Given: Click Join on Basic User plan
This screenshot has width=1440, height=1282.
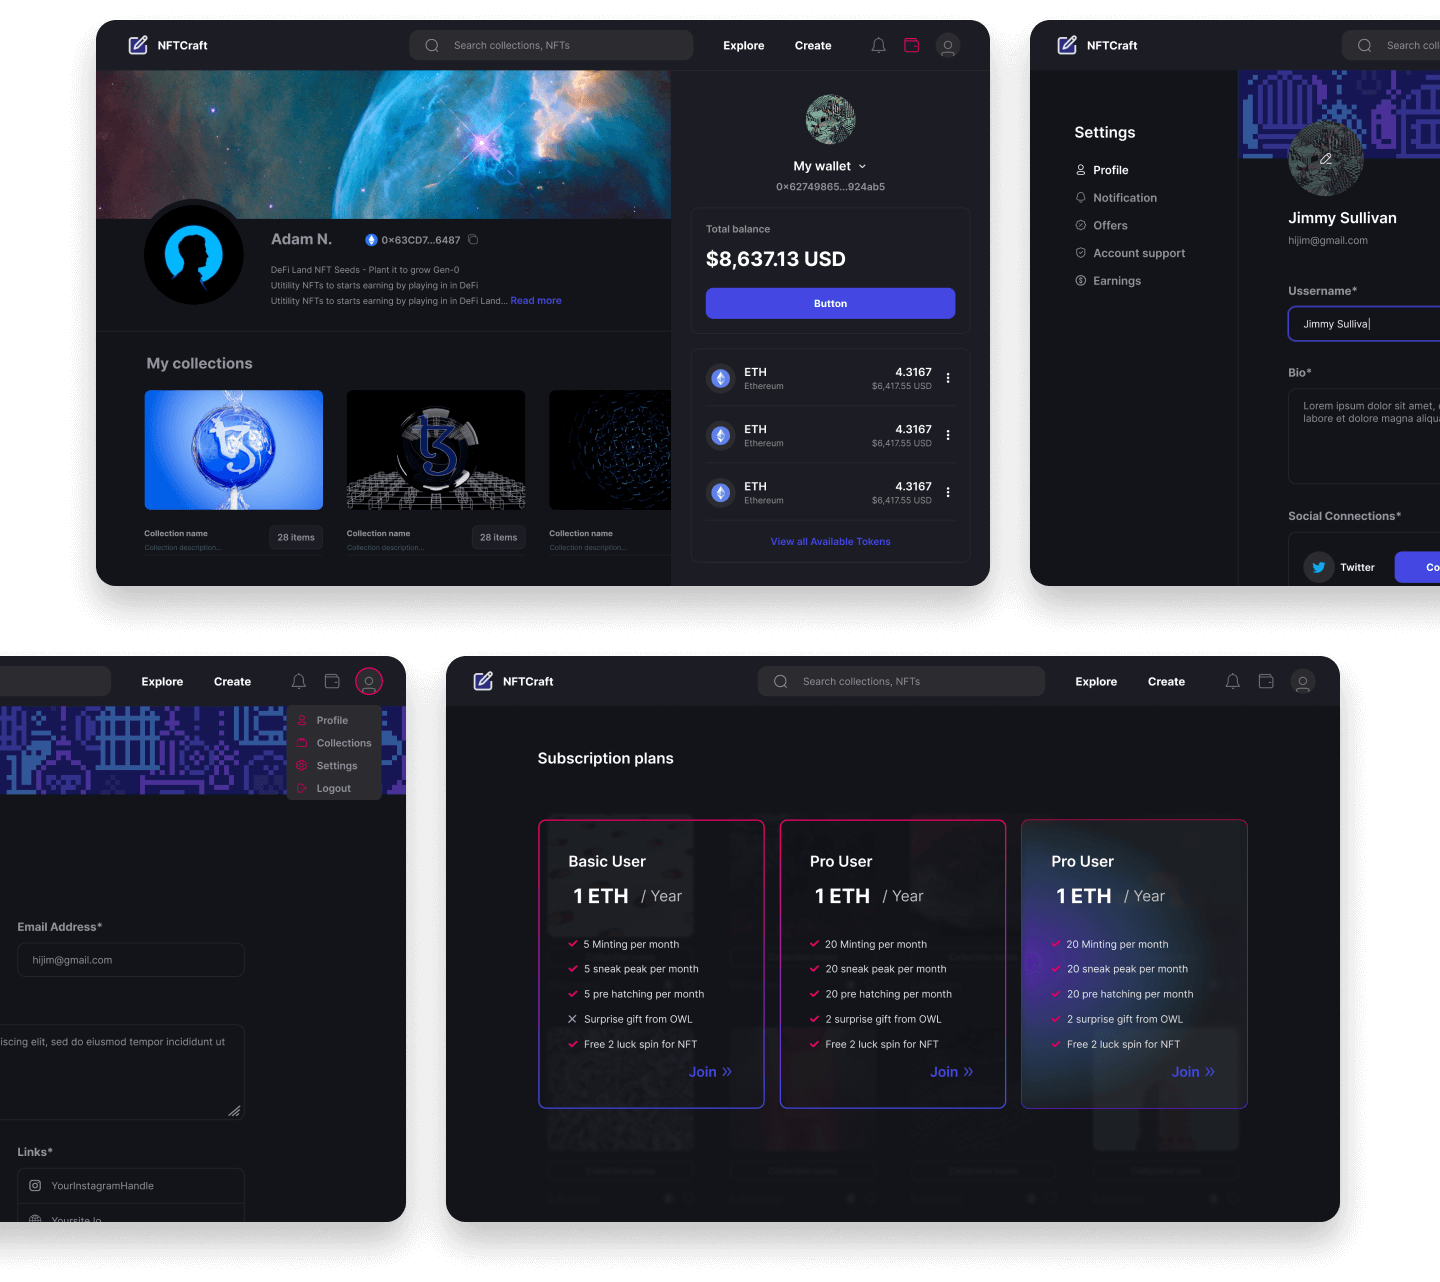Looking at the screenshot, I should click(x=710, y=1072).
